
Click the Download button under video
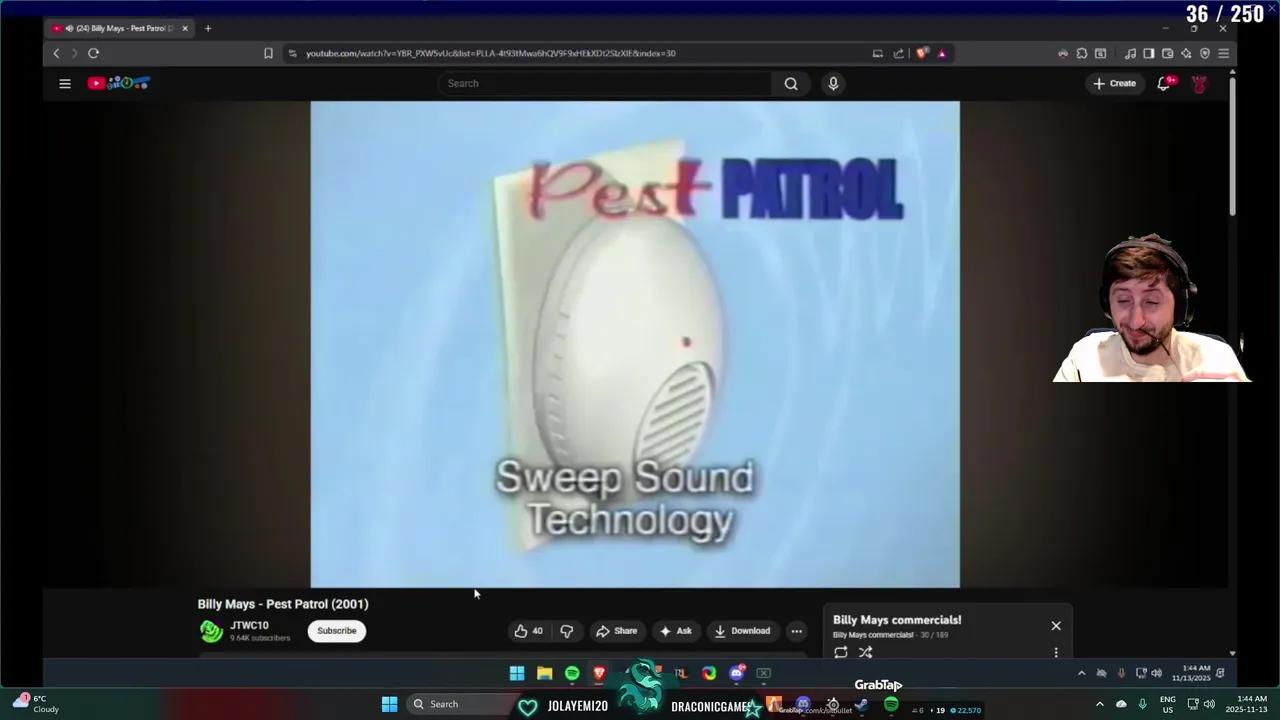pyautogui.click(x=742, y=631)
